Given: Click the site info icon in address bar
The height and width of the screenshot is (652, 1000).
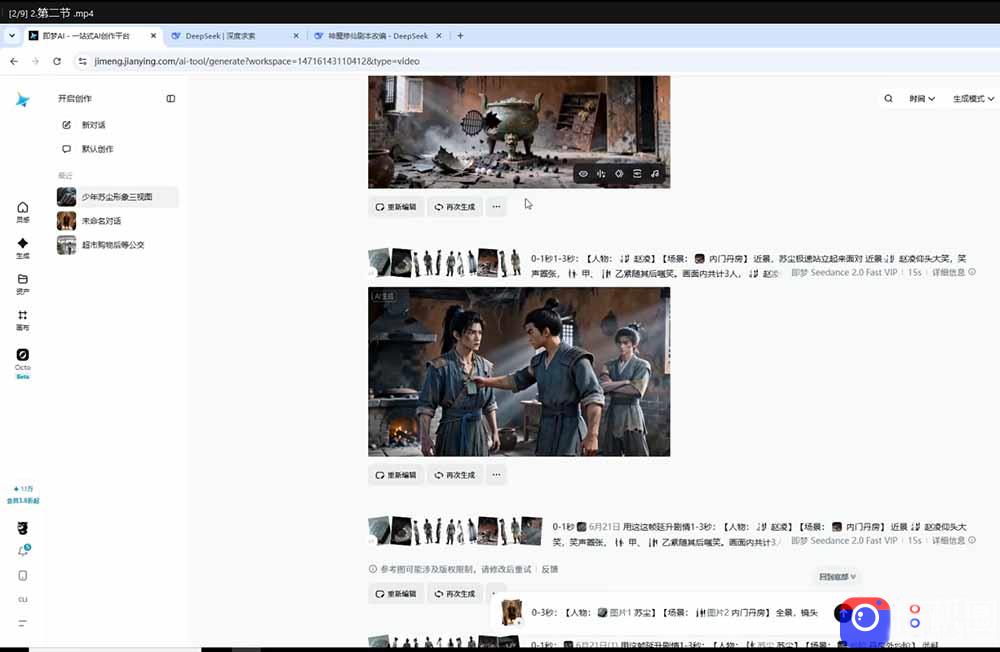Looking at the screenshot, I should 82,61.
